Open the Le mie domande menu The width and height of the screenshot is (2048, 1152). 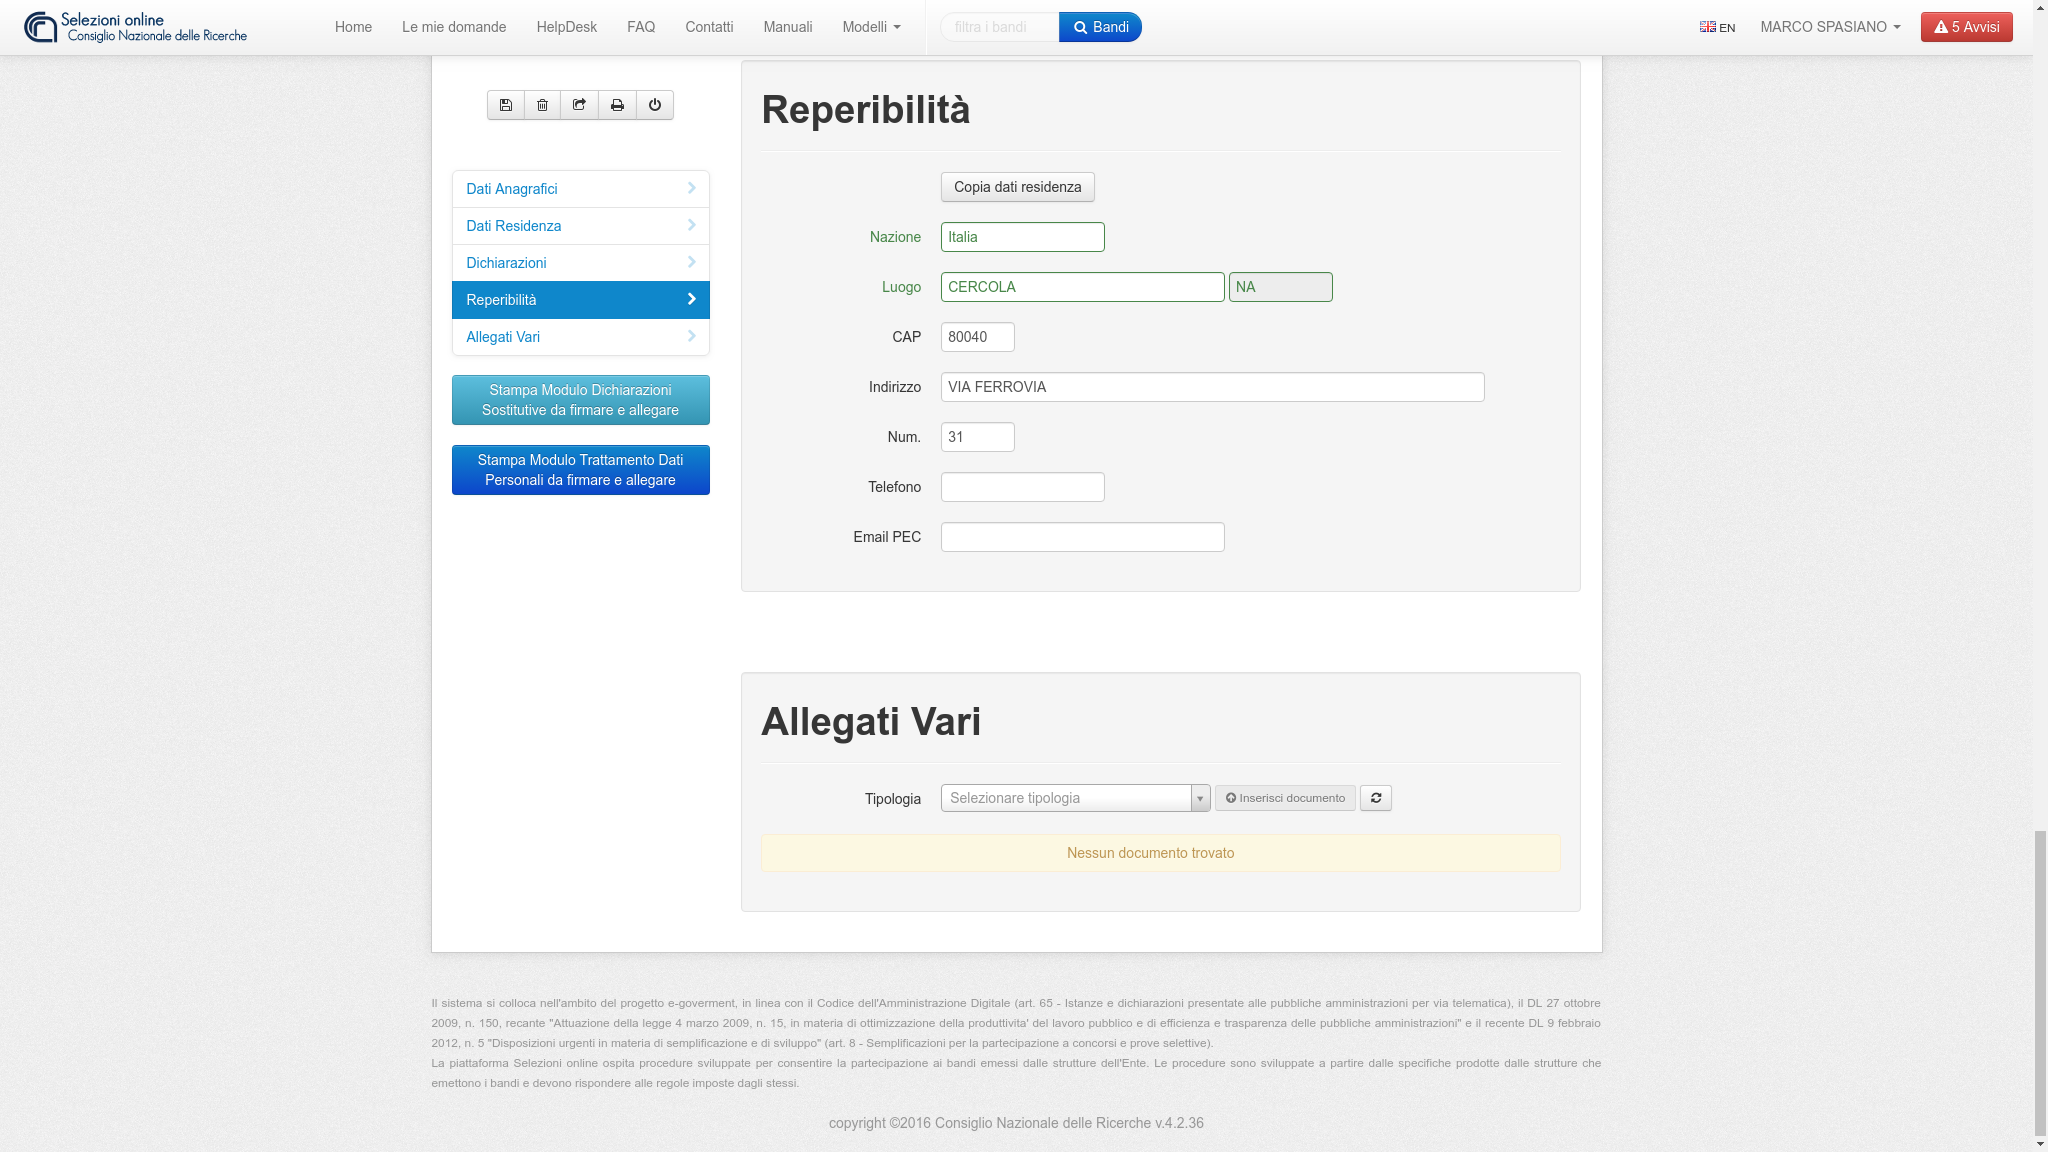(454, 27)
